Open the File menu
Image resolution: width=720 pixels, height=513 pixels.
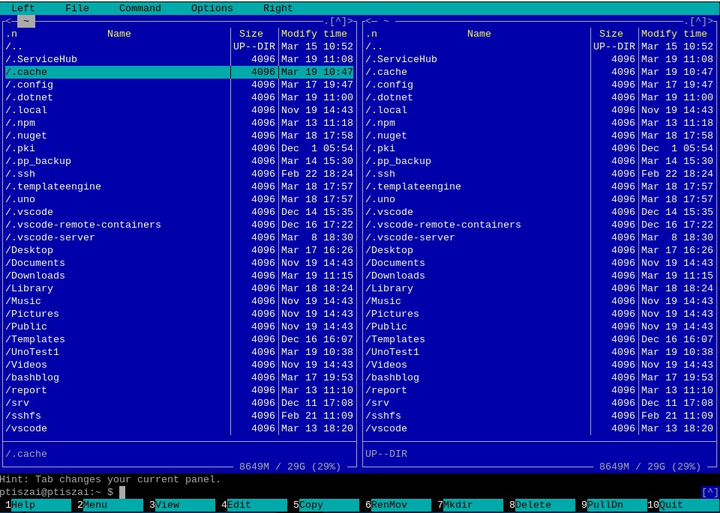click(x=77, y=8)
